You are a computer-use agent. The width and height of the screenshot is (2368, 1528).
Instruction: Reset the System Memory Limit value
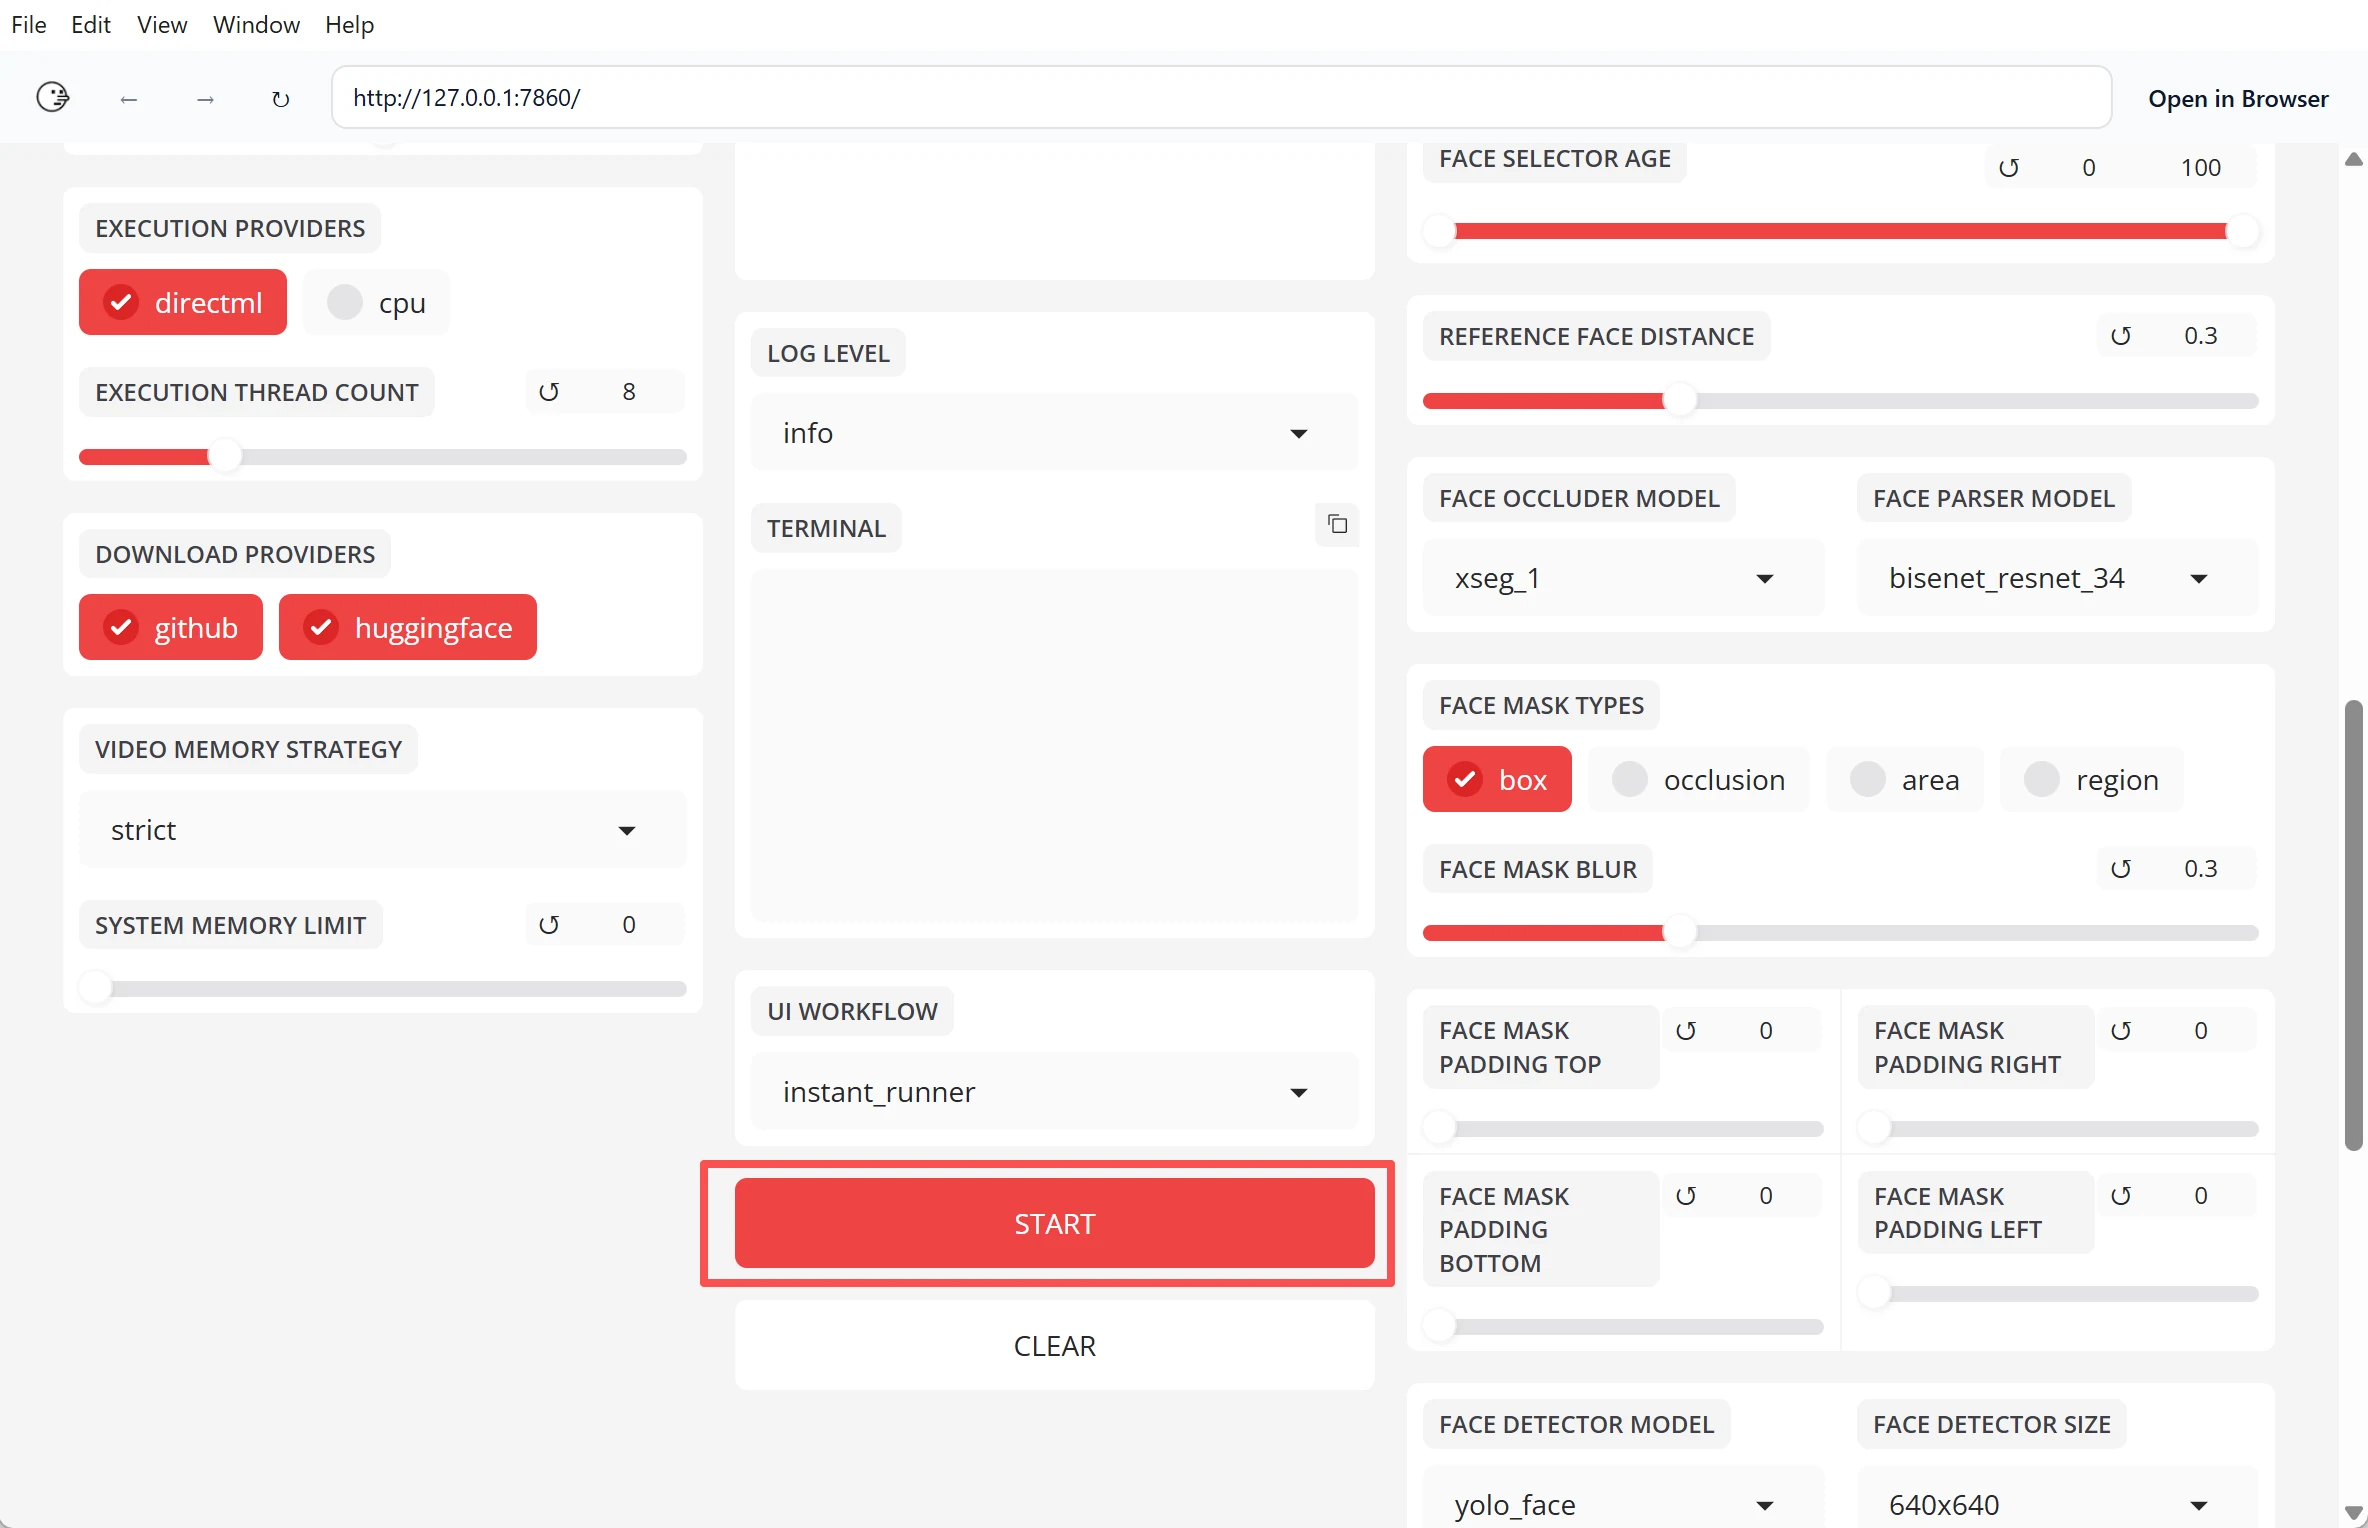coord(549,925)
